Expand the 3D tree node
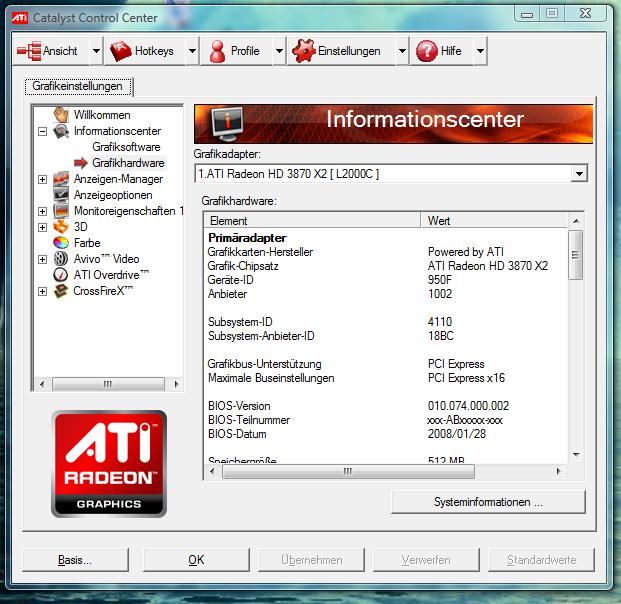 [x=42, y=227]
